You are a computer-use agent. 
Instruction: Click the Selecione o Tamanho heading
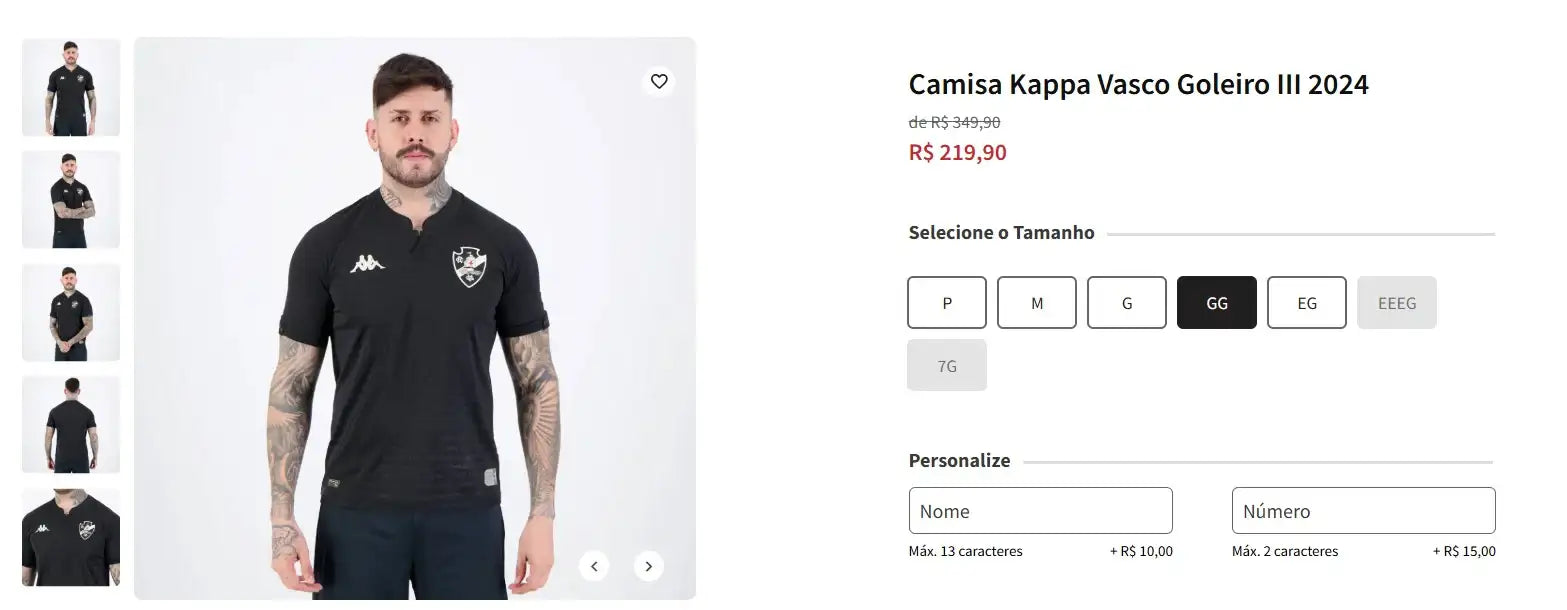(1001, 231)
